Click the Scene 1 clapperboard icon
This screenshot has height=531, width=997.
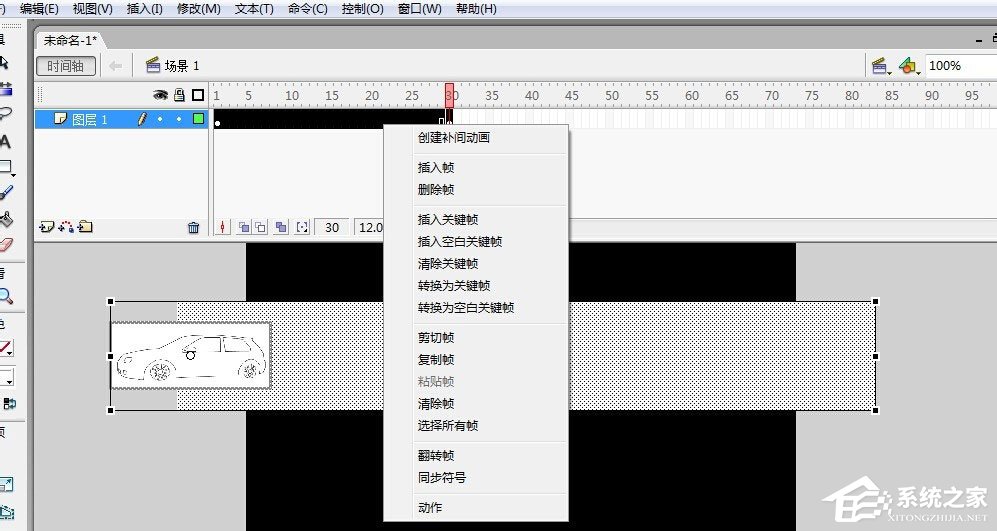(153, 65)
